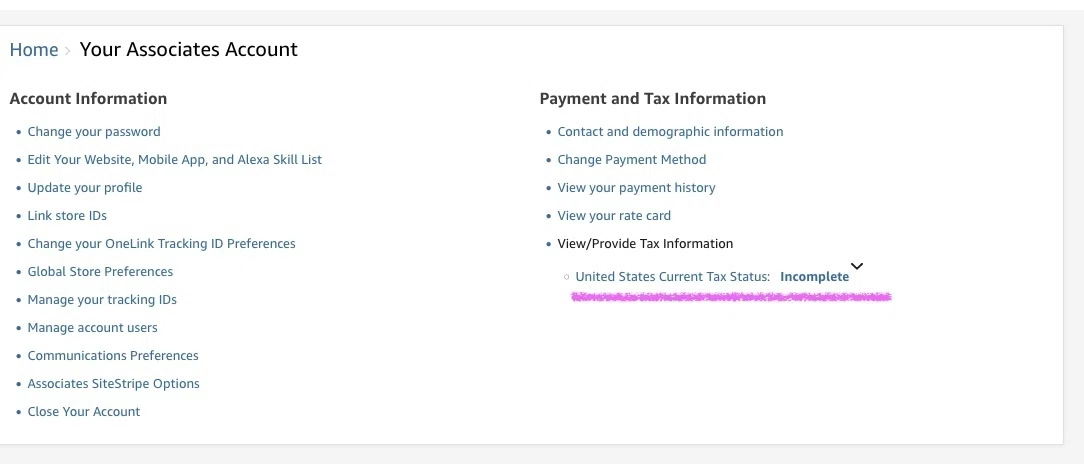Select United States Current Tax Status text
The image size is (1084, 464).
point(673,277)
